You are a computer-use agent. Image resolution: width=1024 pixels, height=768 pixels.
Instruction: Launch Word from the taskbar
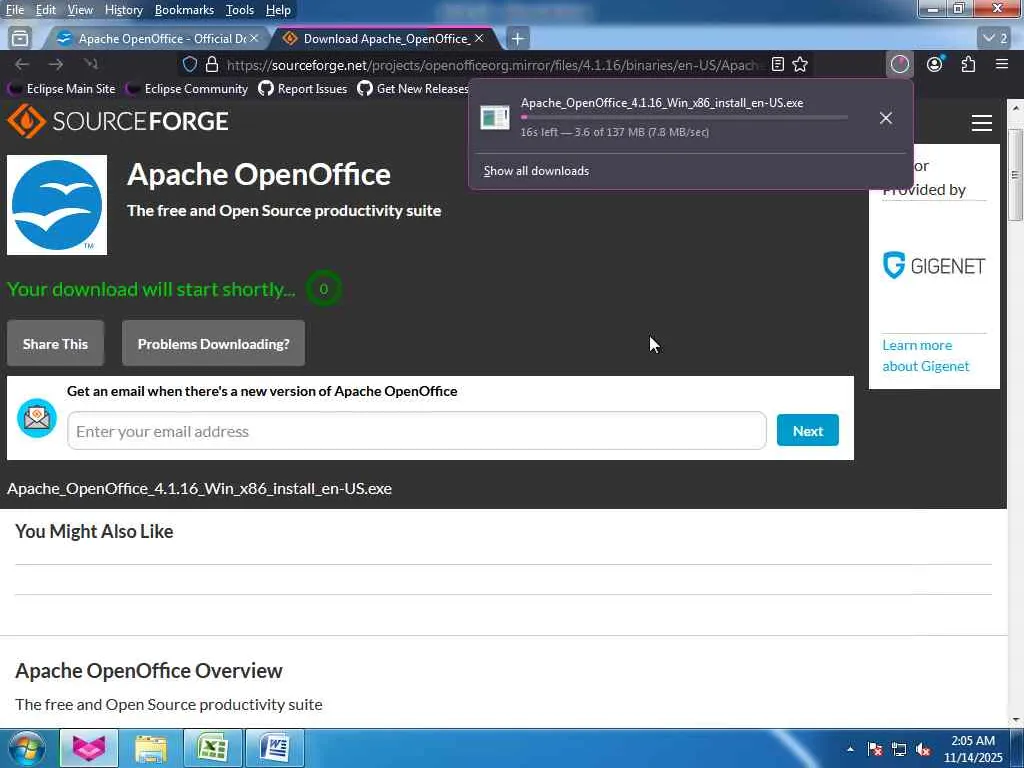click(x=275, y=748)
